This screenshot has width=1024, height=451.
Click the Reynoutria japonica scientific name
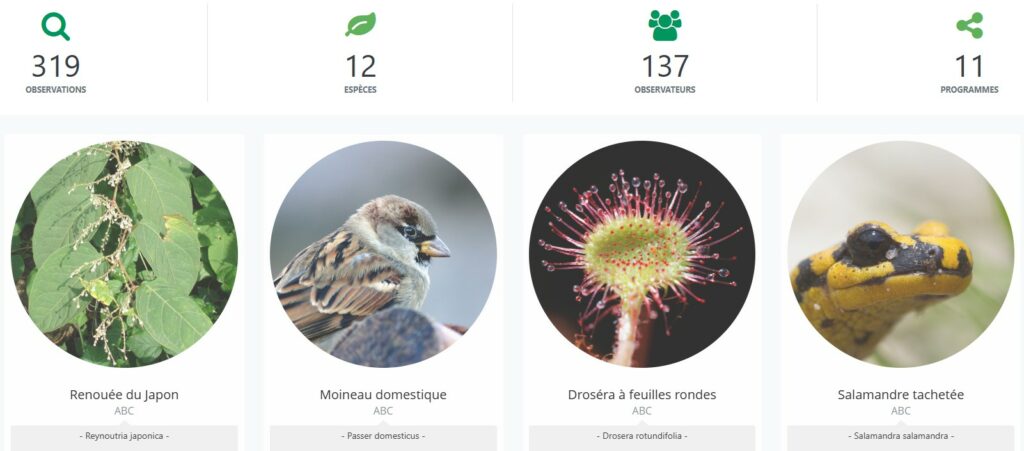pyautogui.click(x=124, y=435)
